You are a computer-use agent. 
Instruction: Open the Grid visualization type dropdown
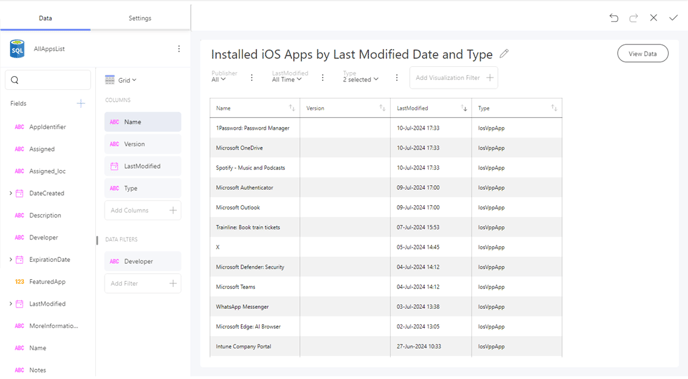[x=121, y=80]
